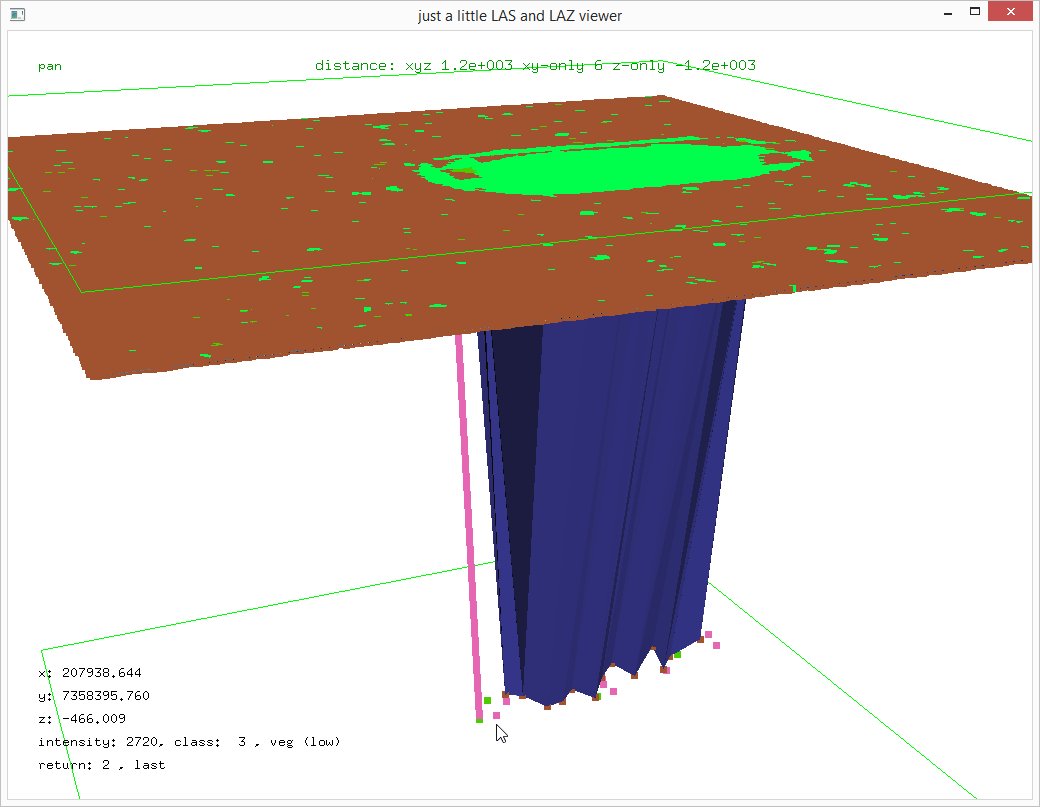Maximize the viewer window

(x=975, y=12)
